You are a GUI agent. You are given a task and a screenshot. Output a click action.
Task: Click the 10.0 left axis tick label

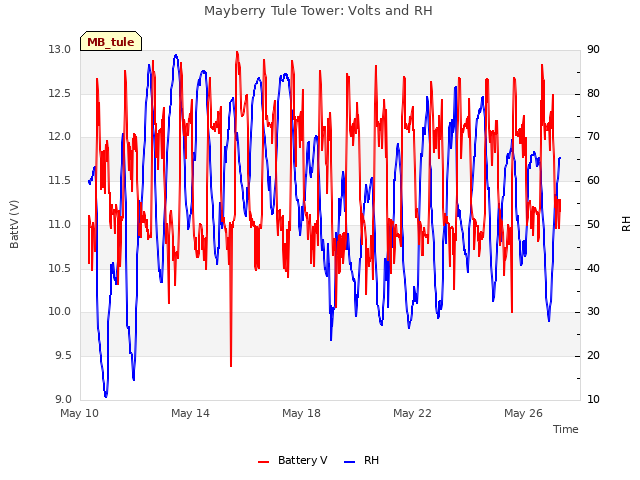click(x=60, y=312)
